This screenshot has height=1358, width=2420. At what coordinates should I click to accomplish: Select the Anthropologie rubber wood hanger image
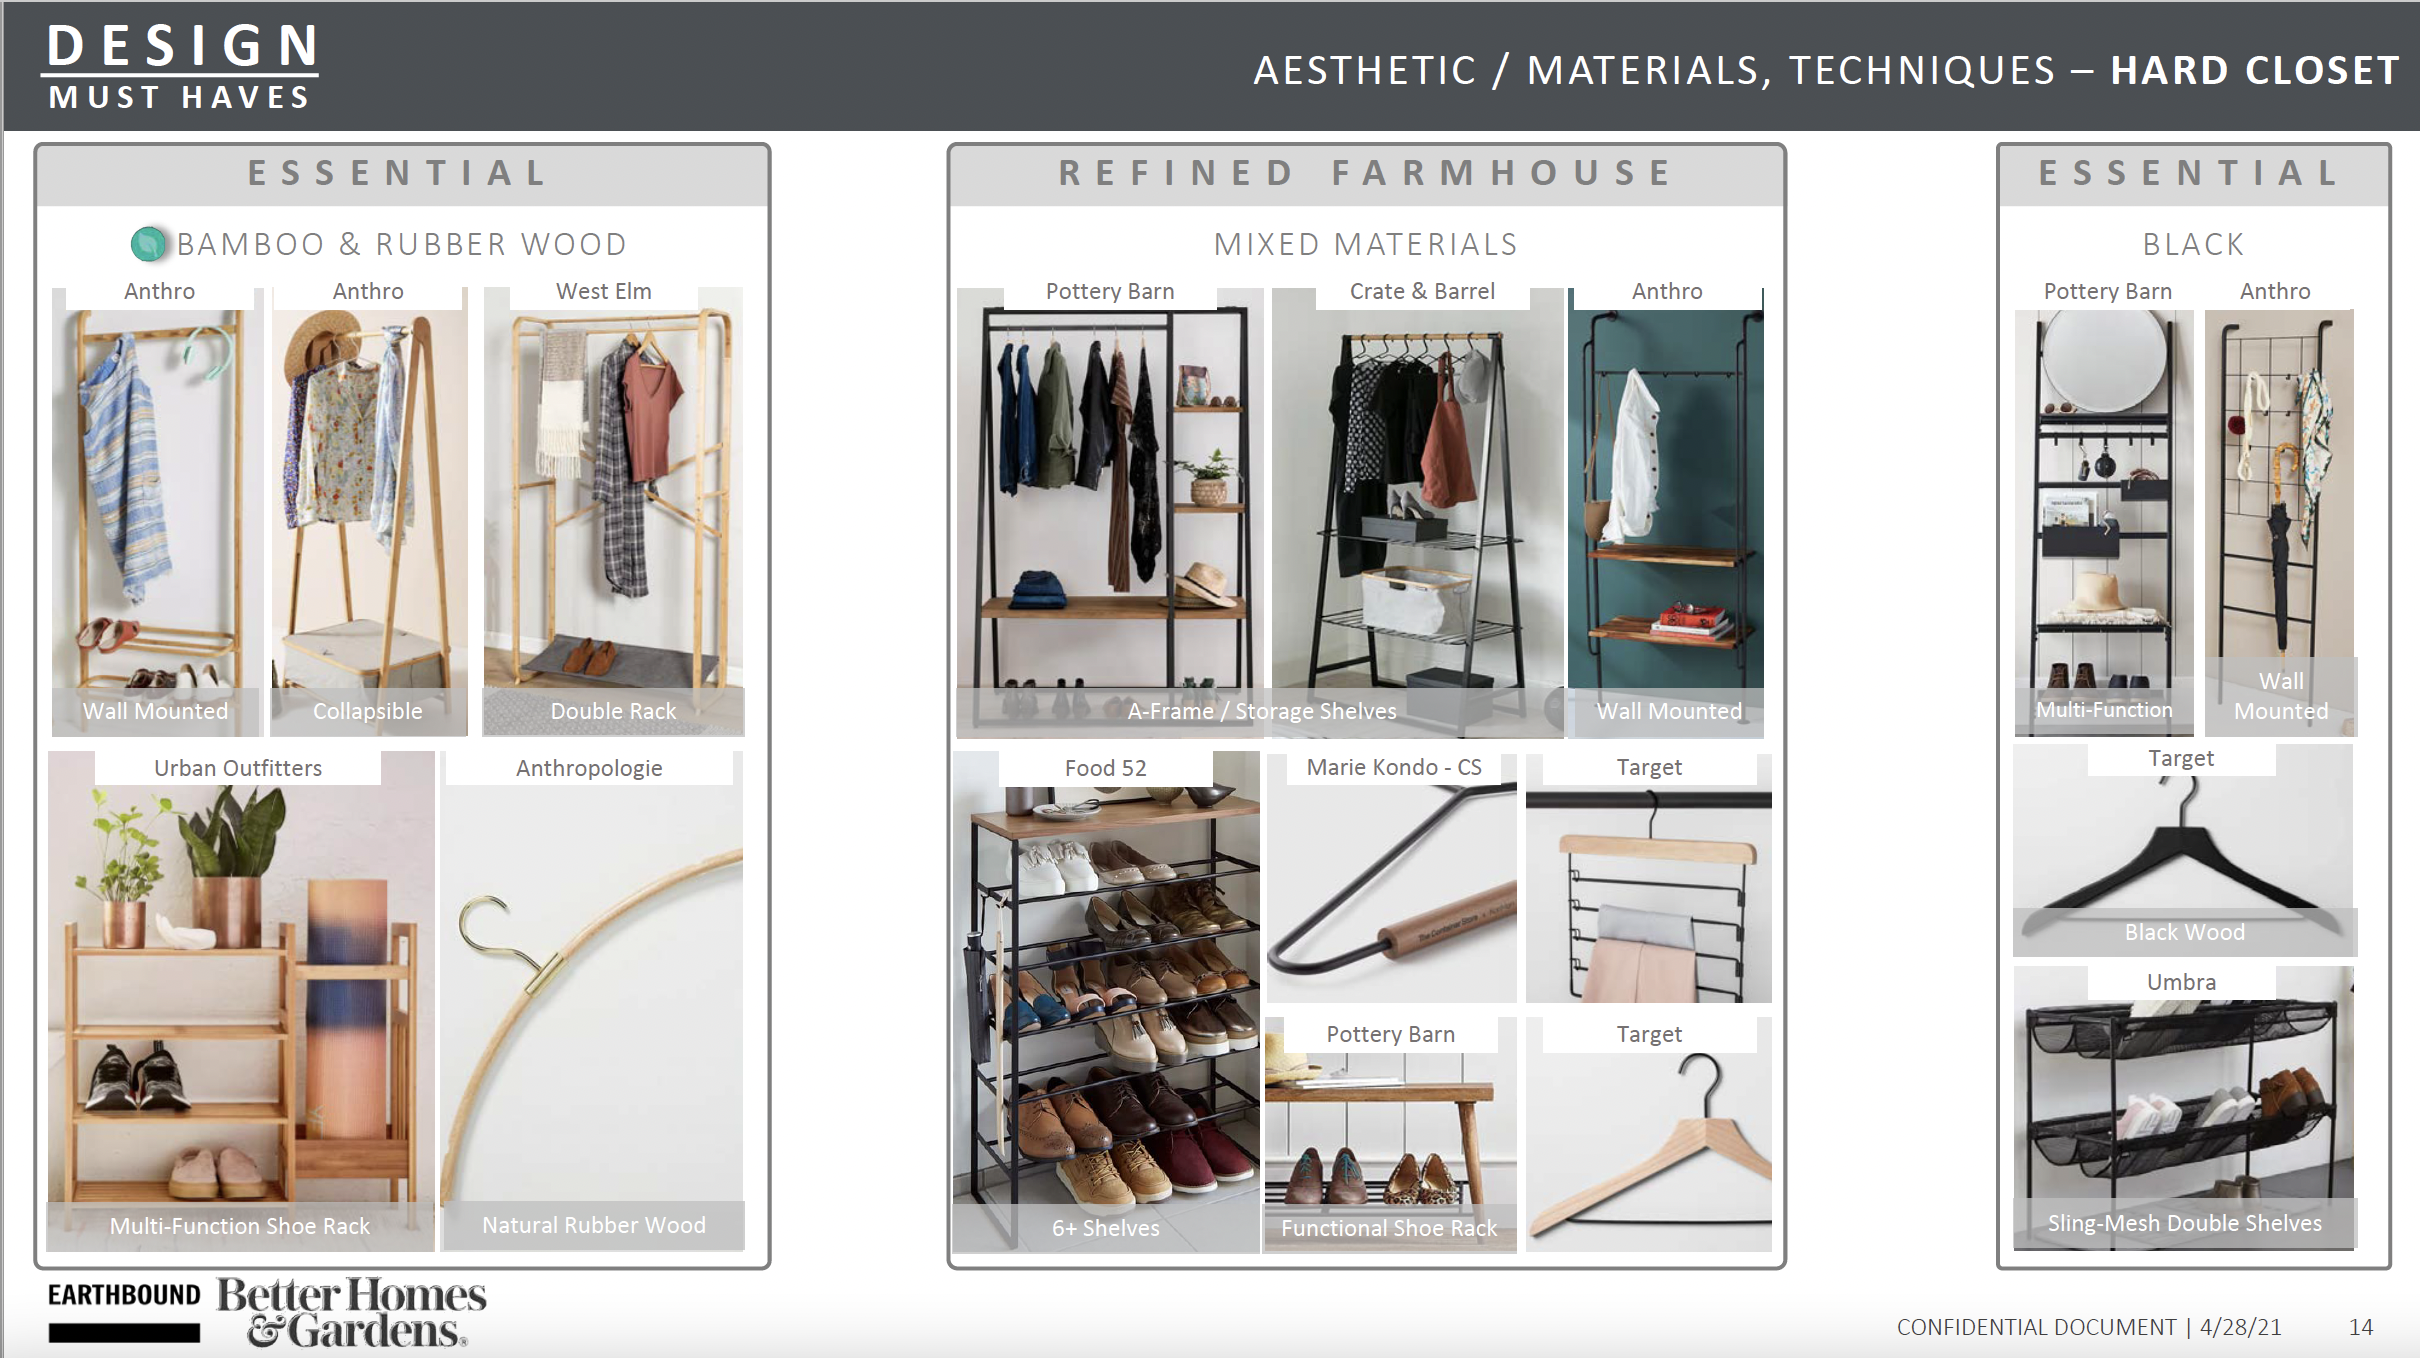592,1001
